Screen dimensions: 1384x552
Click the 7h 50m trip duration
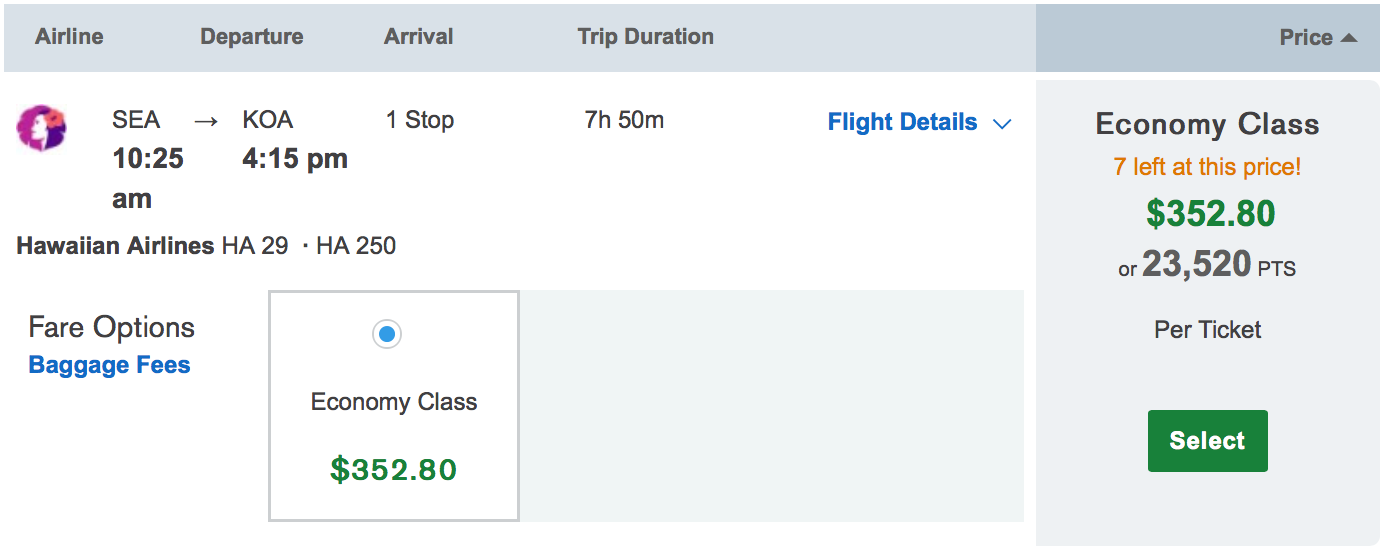point(624,120)
